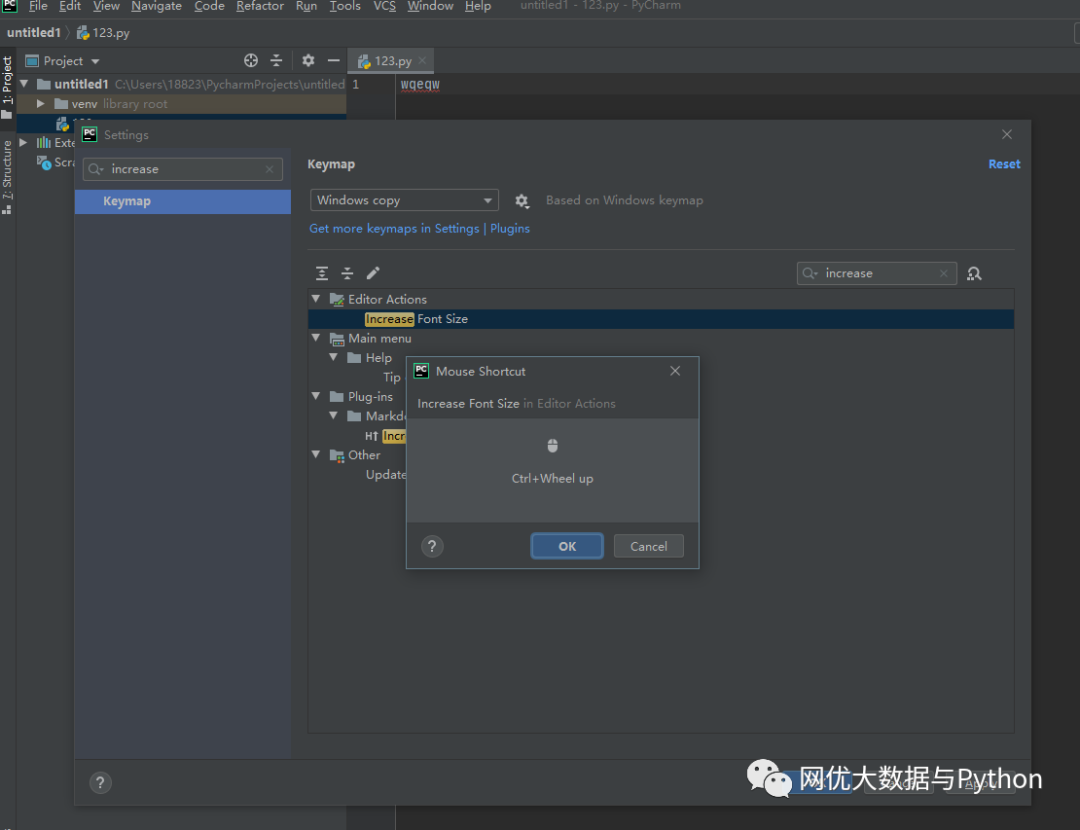The image size is (1080, 830).
Task: Open Get more keymaps in Settings Plugins link
Action: click(419, 229)
